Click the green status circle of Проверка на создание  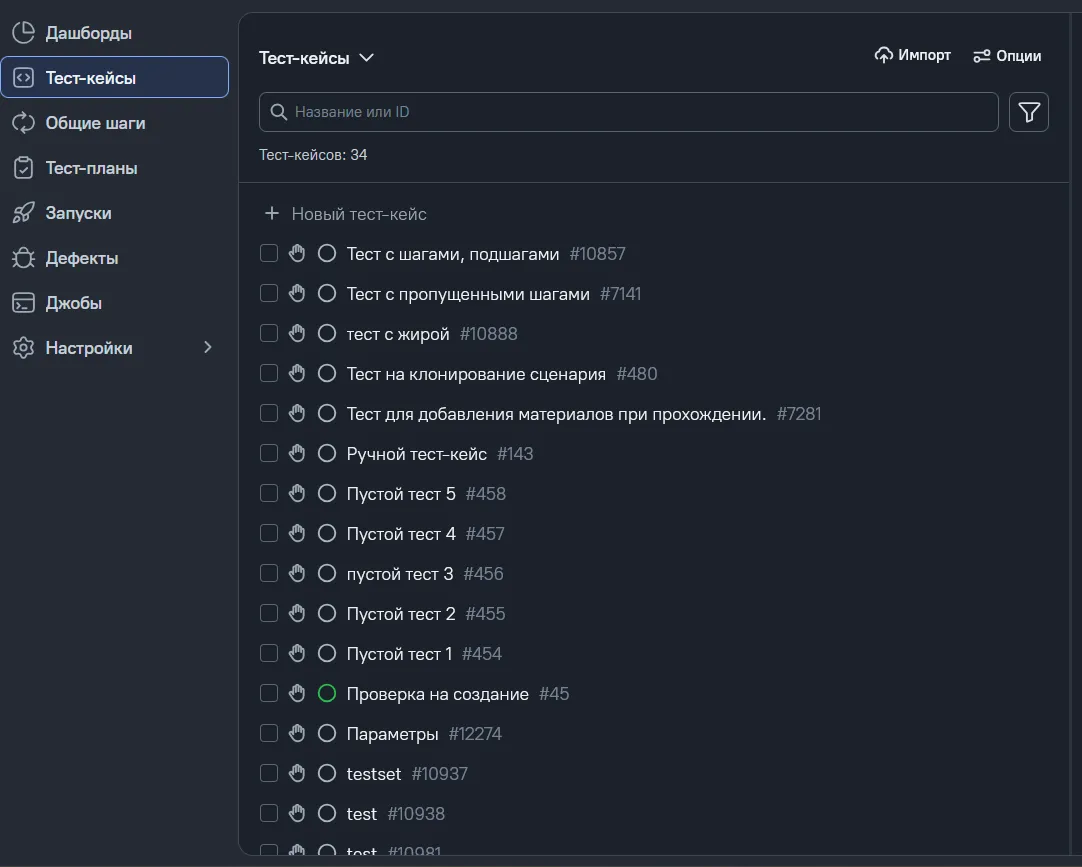tap(327, 693)
